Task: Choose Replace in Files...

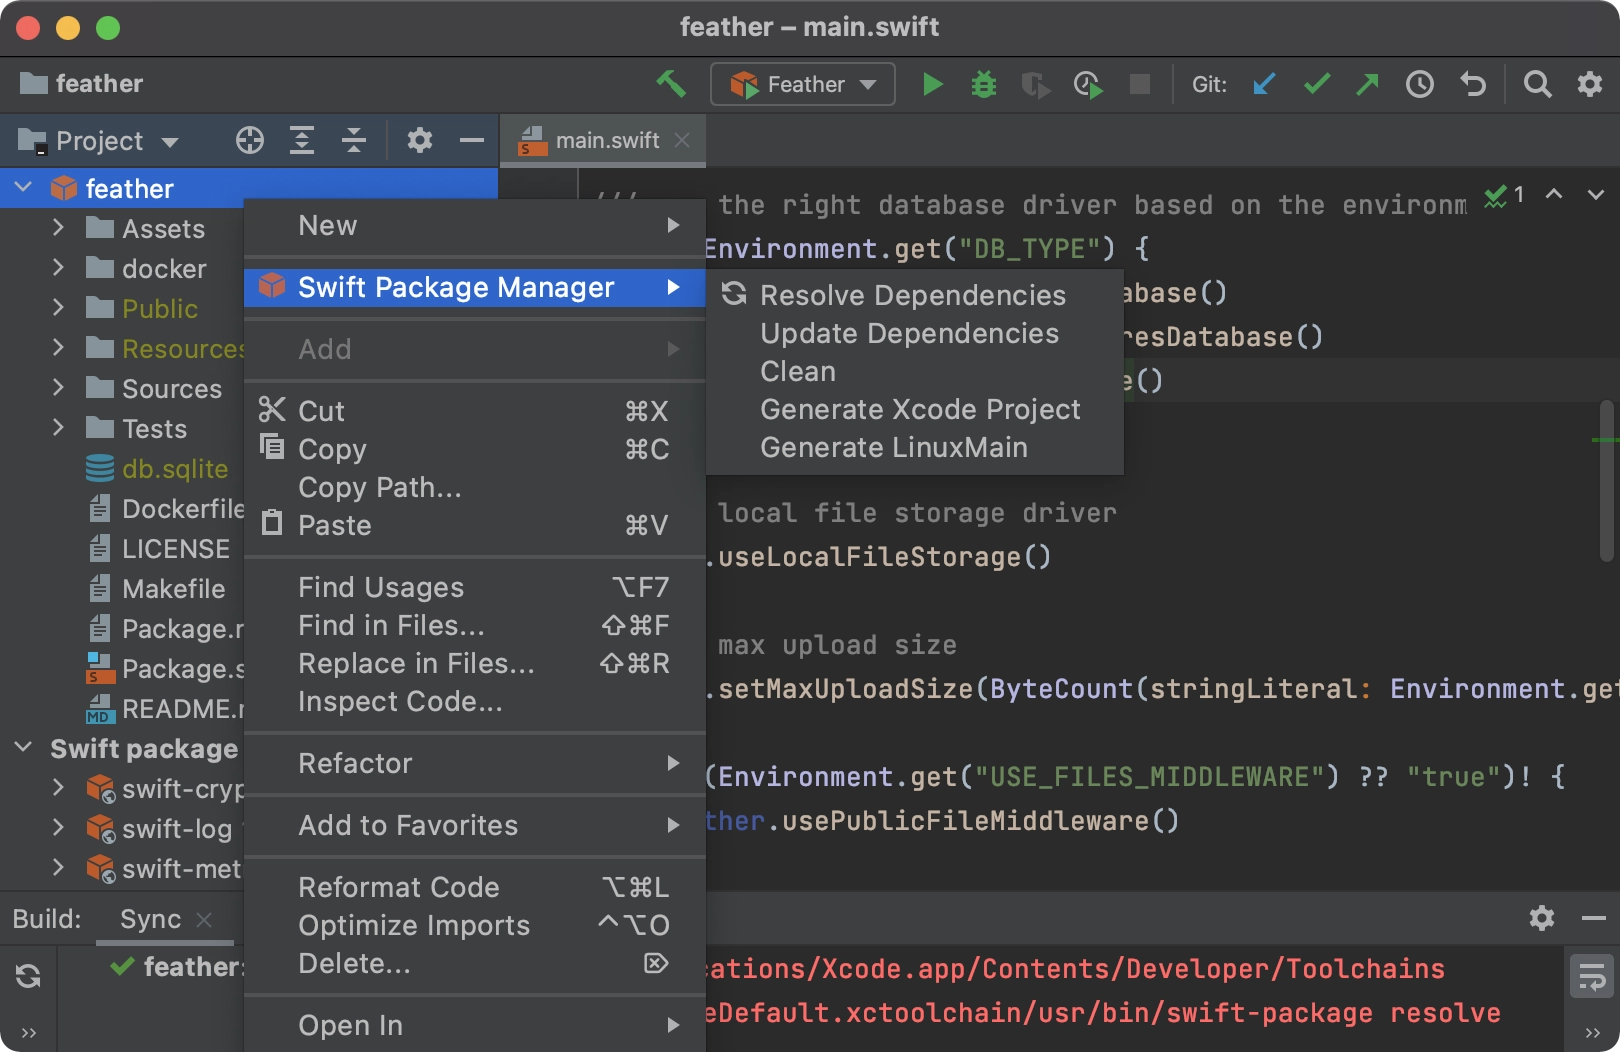Action: tap(475, 663)
